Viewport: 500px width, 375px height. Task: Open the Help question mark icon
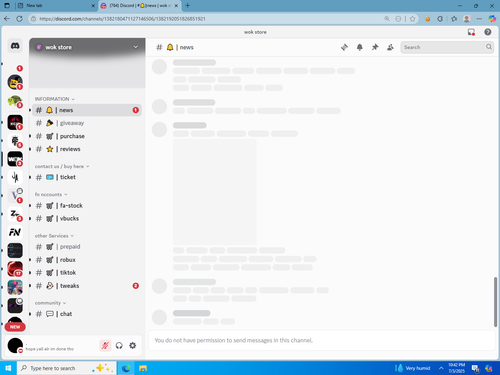click(x=488, y=32)
